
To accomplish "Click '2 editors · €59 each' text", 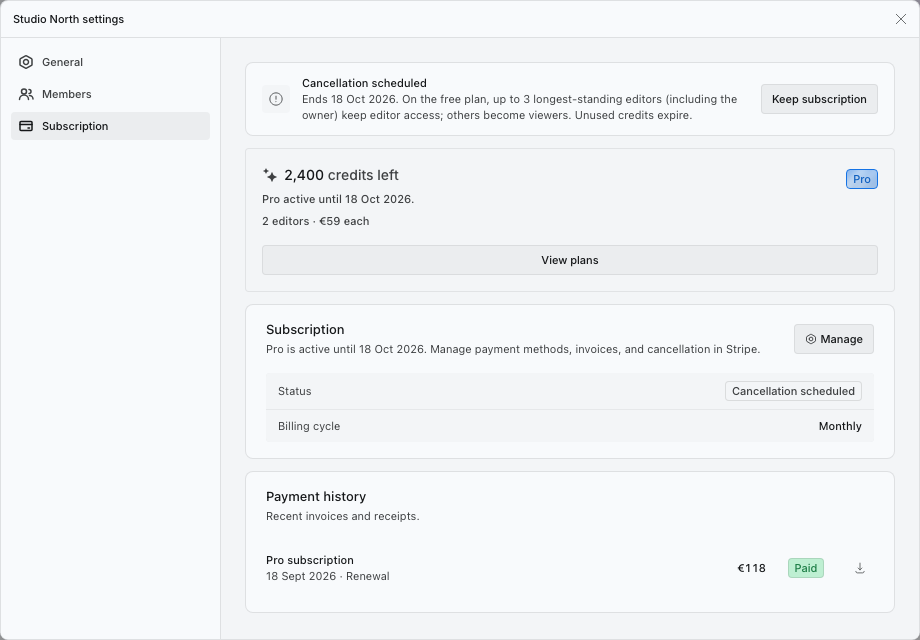I will click(316, 221).
